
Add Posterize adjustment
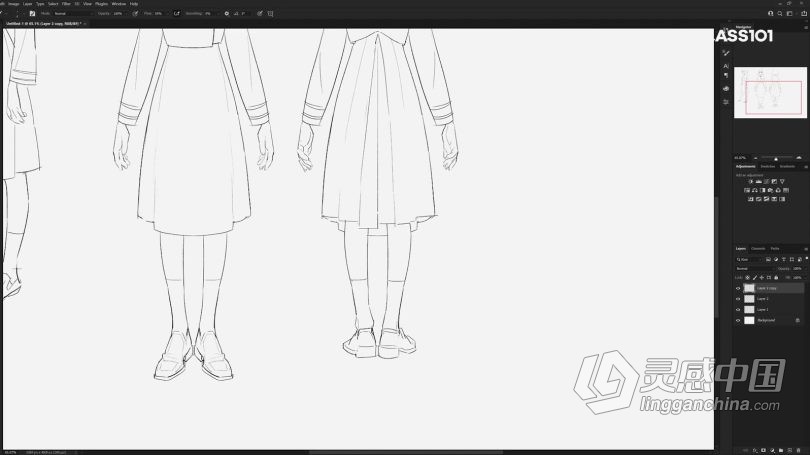(x=758, y=199)
